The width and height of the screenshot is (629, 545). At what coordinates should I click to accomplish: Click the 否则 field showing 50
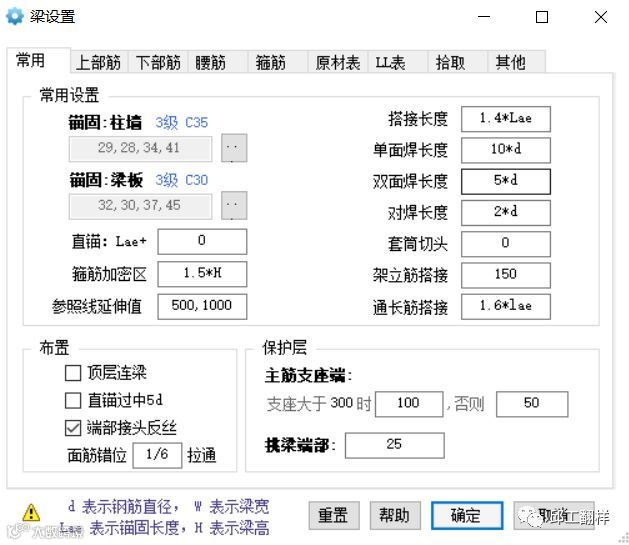[532, 404]
